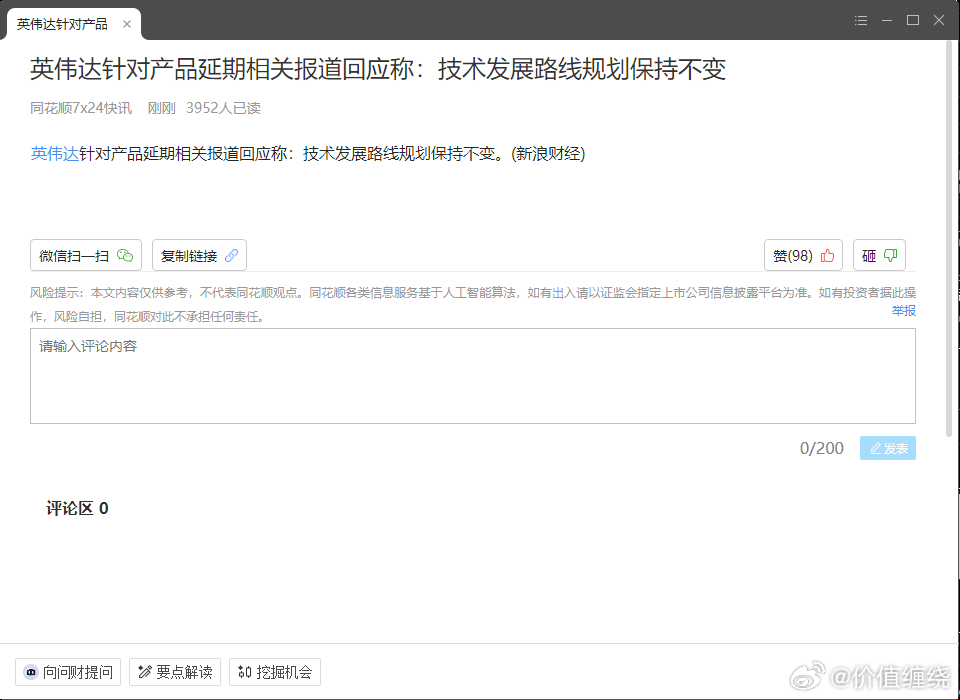960x700 pixels.
Task: Close the news window
Action: [x=939, y=20]
